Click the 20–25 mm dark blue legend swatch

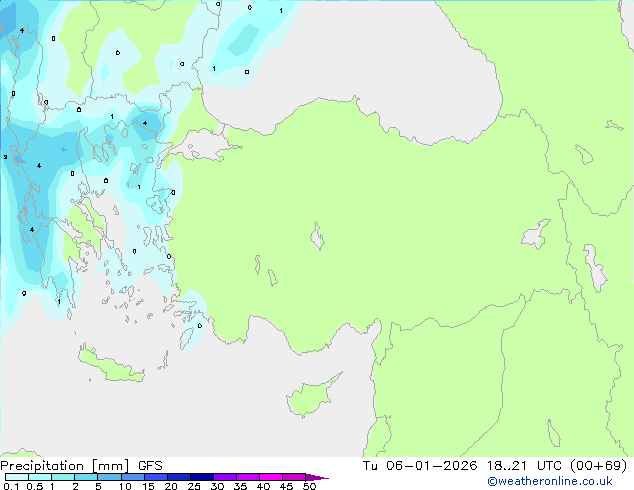tap(178, 477)
